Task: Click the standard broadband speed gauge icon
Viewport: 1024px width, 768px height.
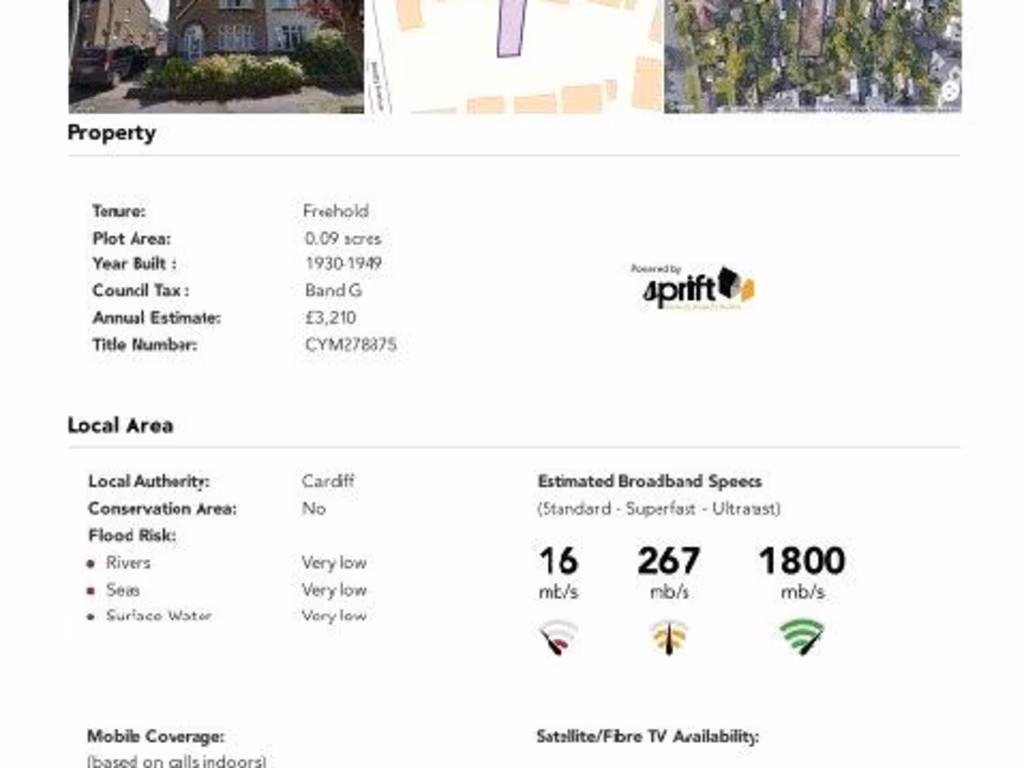Action: tap(558, 637)
